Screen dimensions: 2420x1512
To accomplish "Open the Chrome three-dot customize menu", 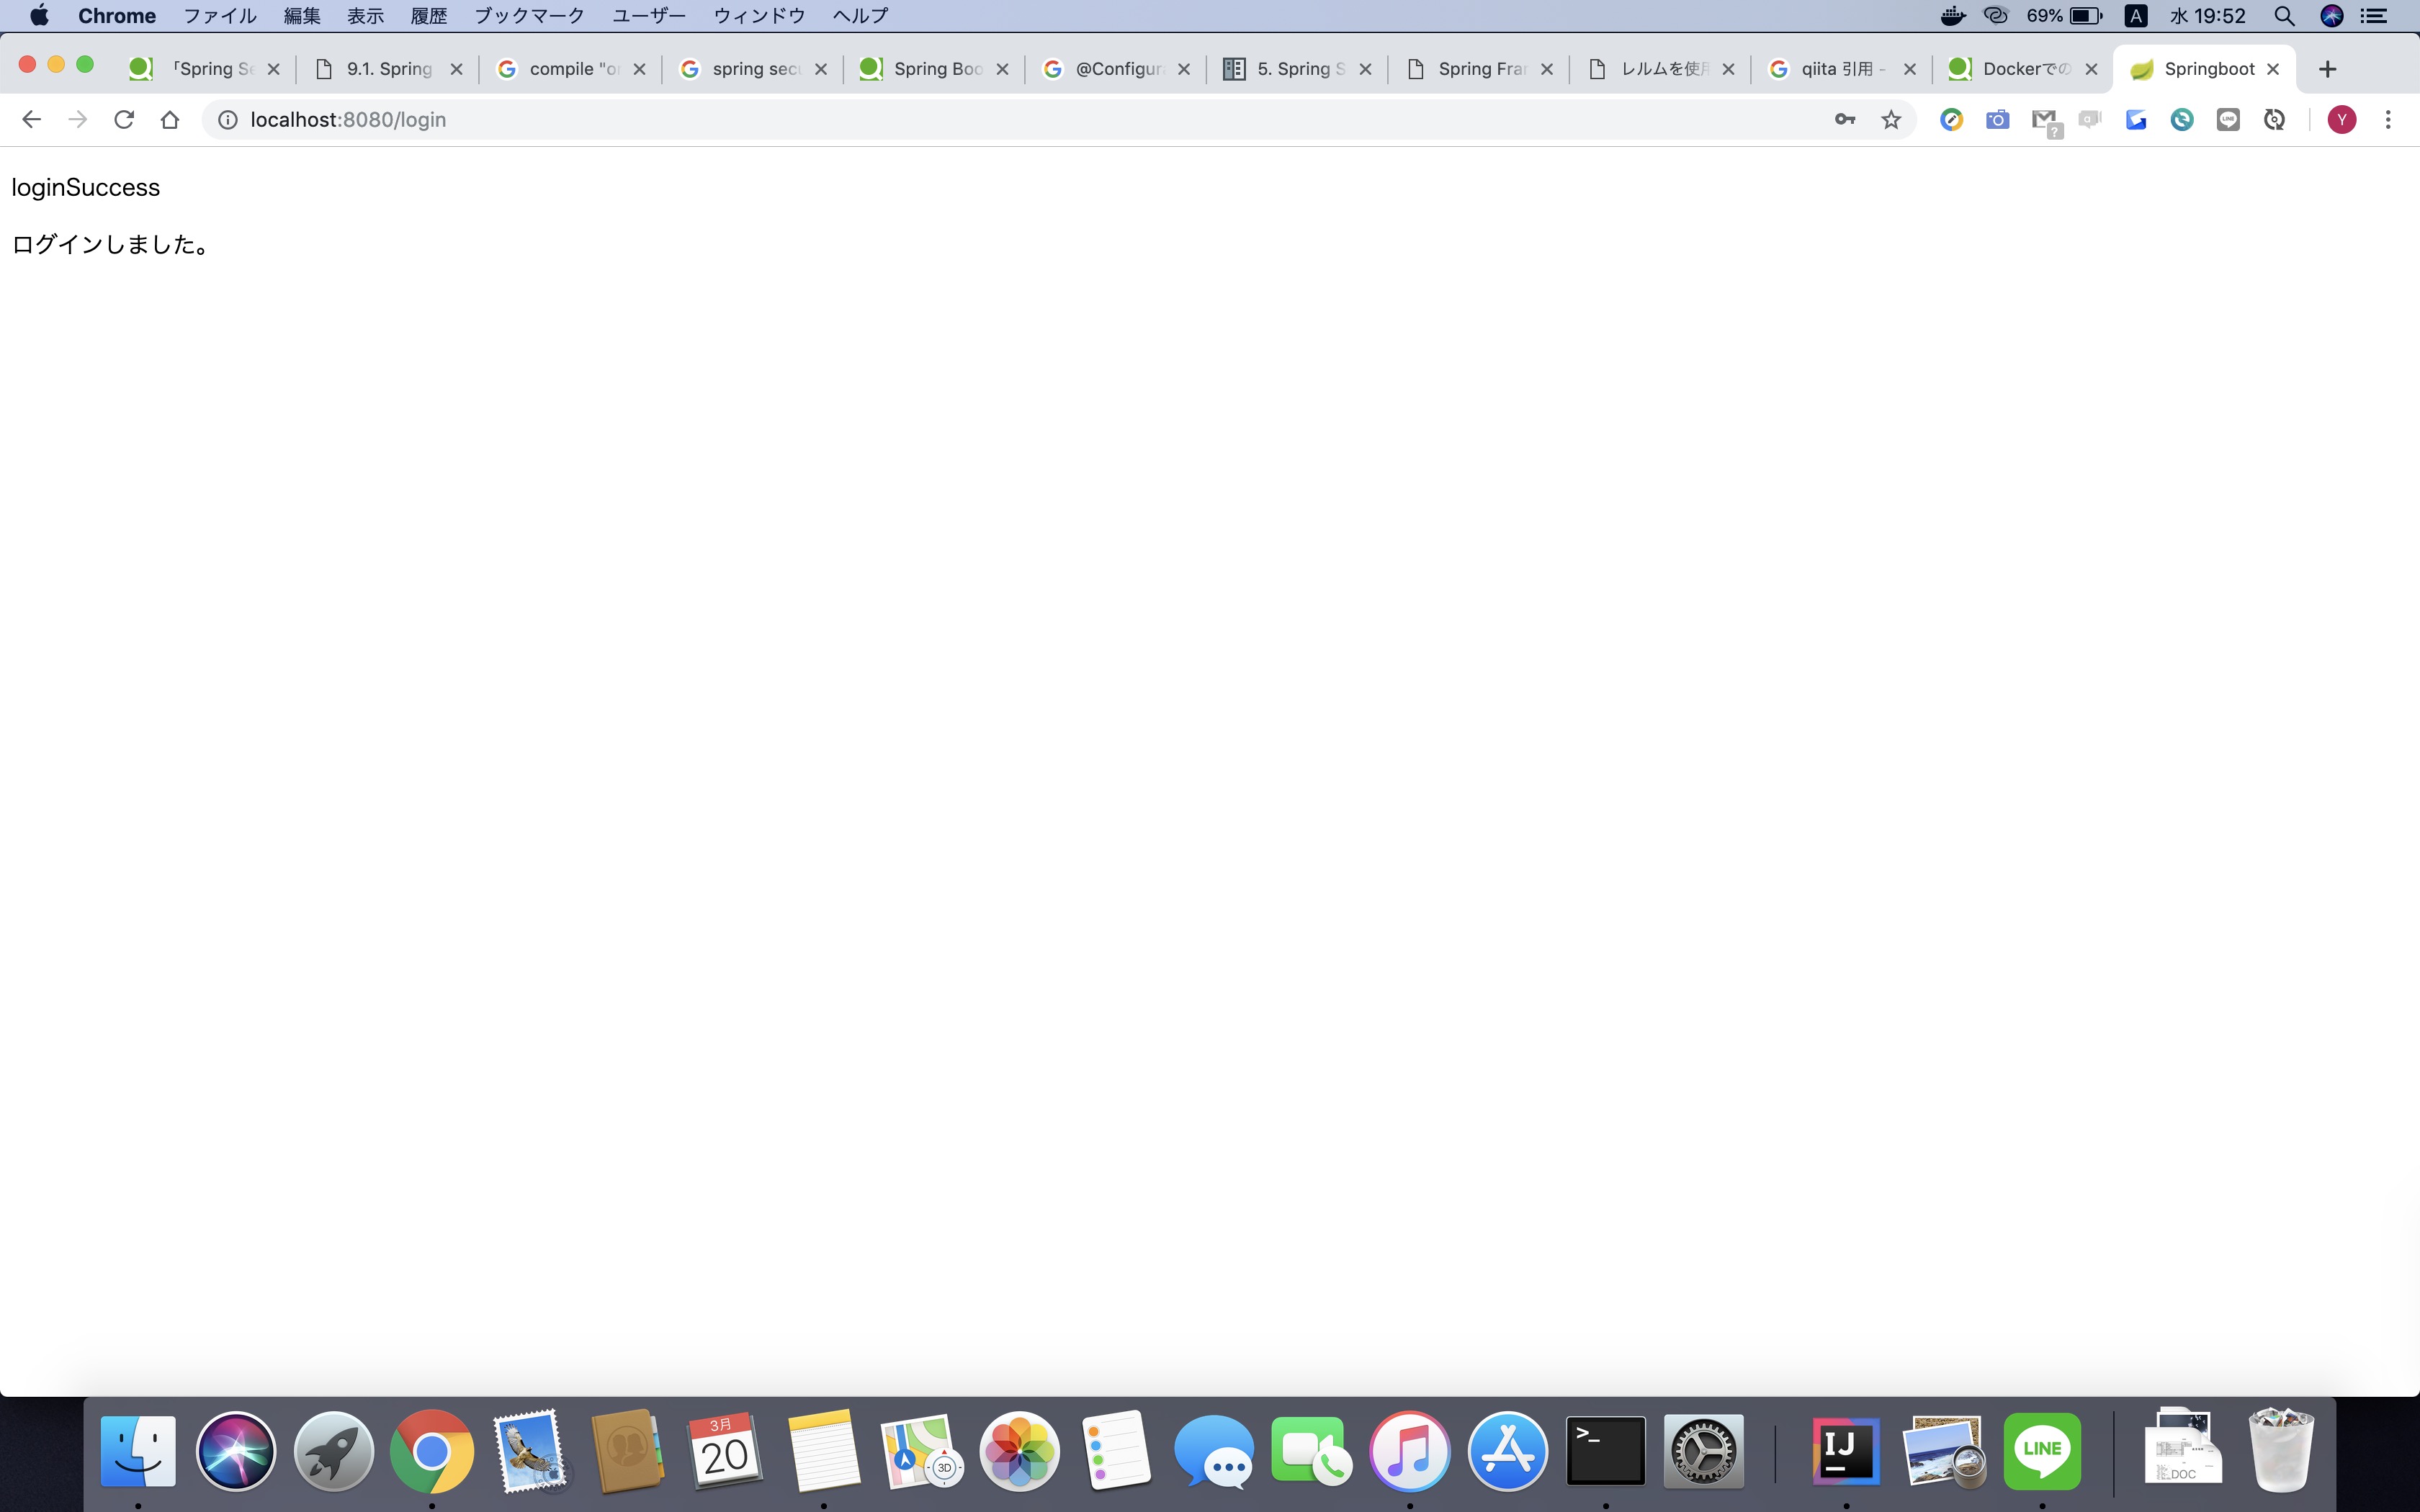I will (2389, 119).
